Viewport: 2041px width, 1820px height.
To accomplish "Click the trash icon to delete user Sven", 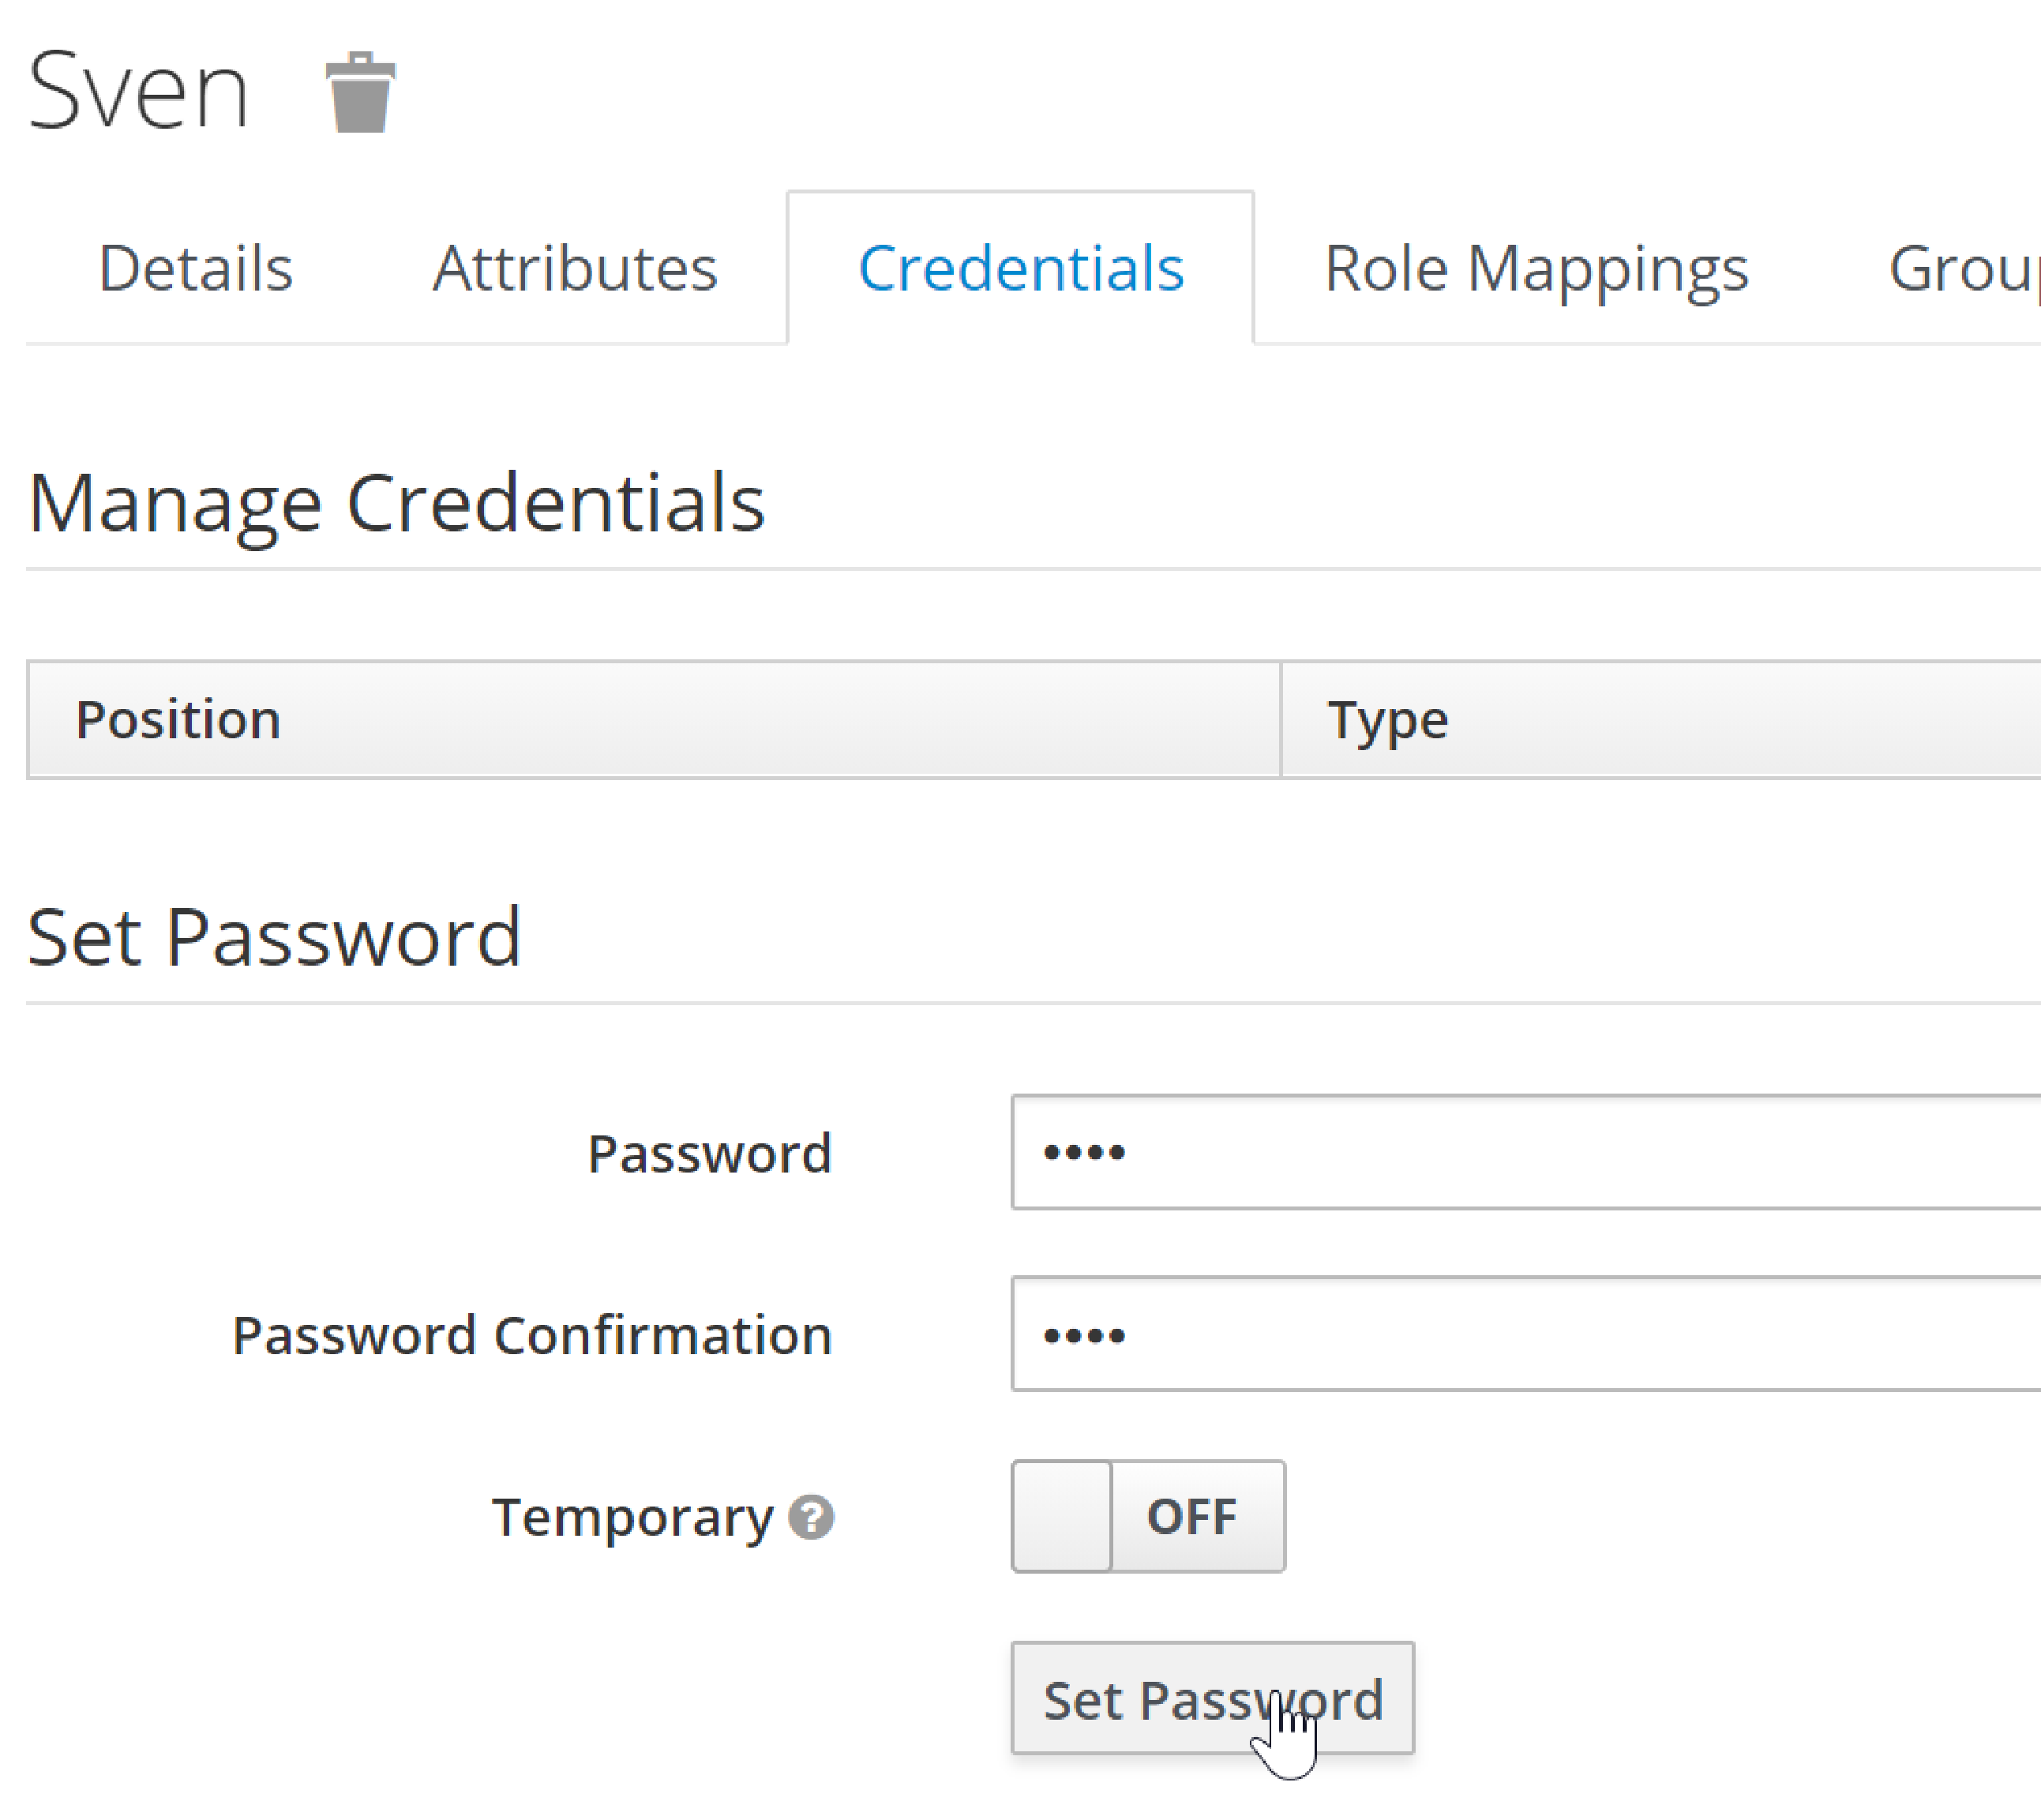I will 360,93.
